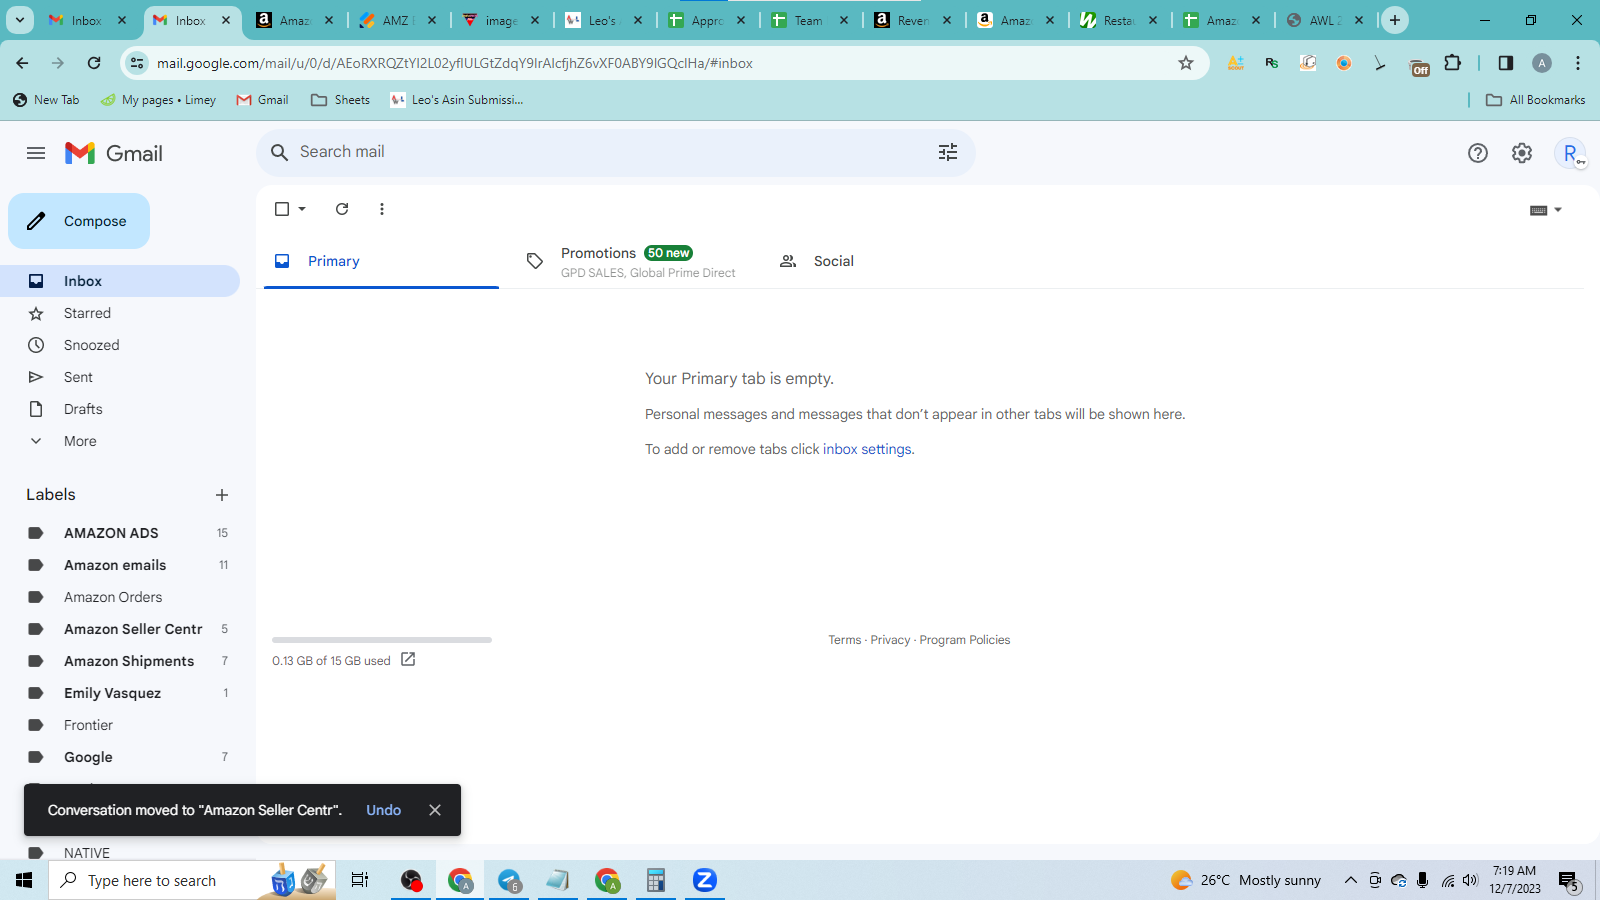Expand the More section in sidebar
1600x900 pixels.
pos(80,441)
